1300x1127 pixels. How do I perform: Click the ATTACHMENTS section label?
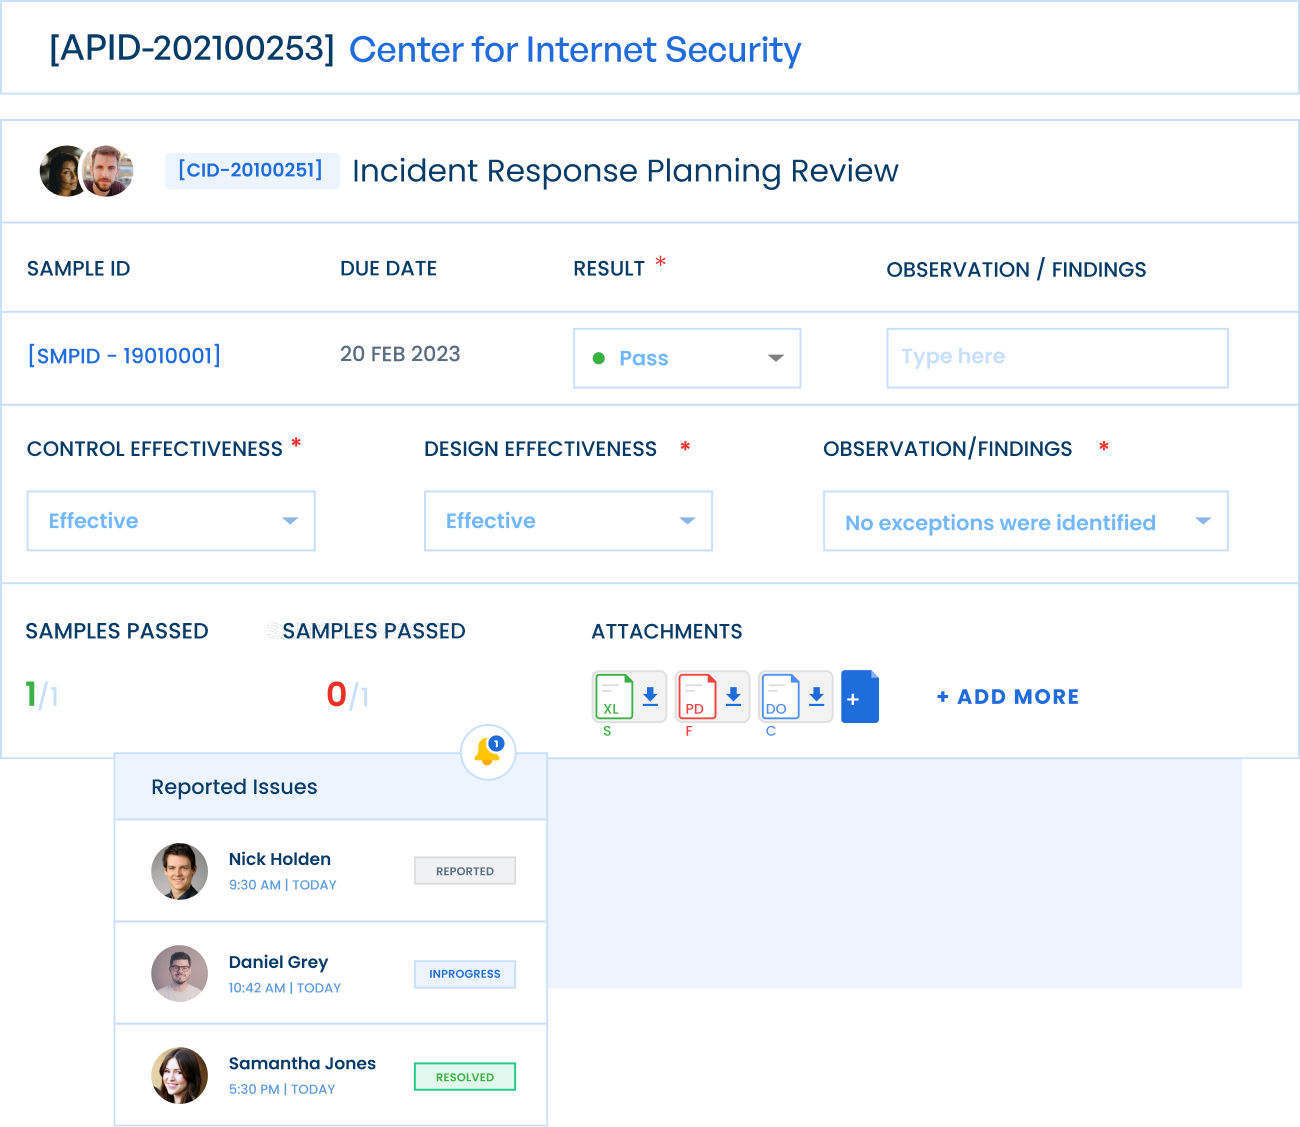(x=667, y=631)
